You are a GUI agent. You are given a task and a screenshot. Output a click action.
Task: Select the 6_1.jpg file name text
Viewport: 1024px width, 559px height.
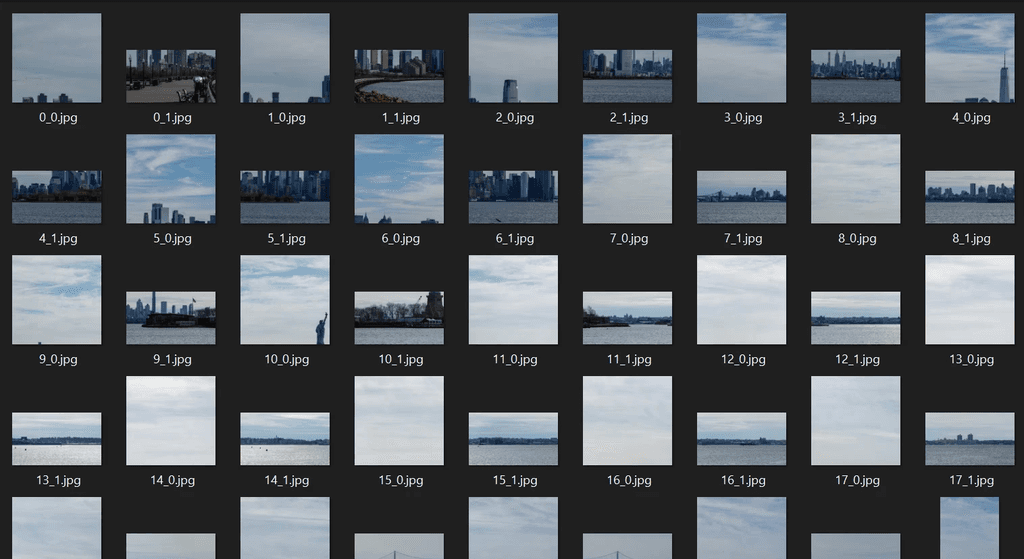[515, 239]
